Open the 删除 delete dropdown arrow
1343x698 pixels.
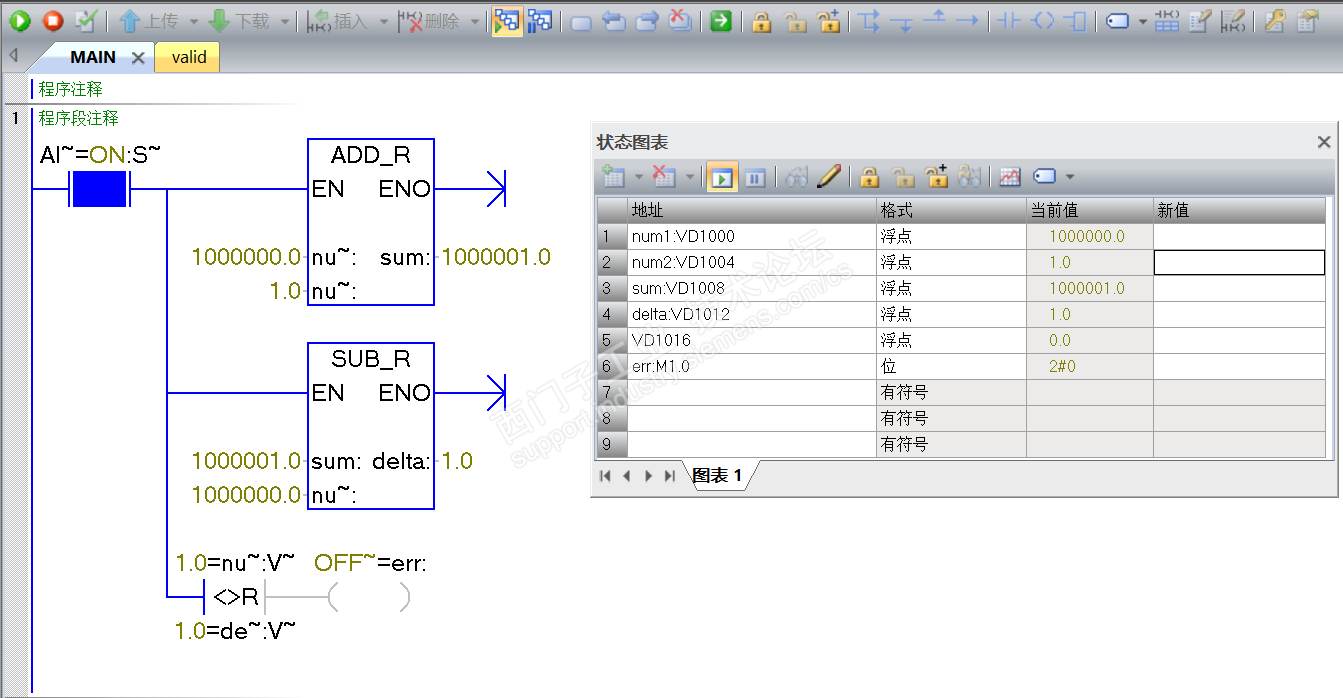[x=475, y=21]
